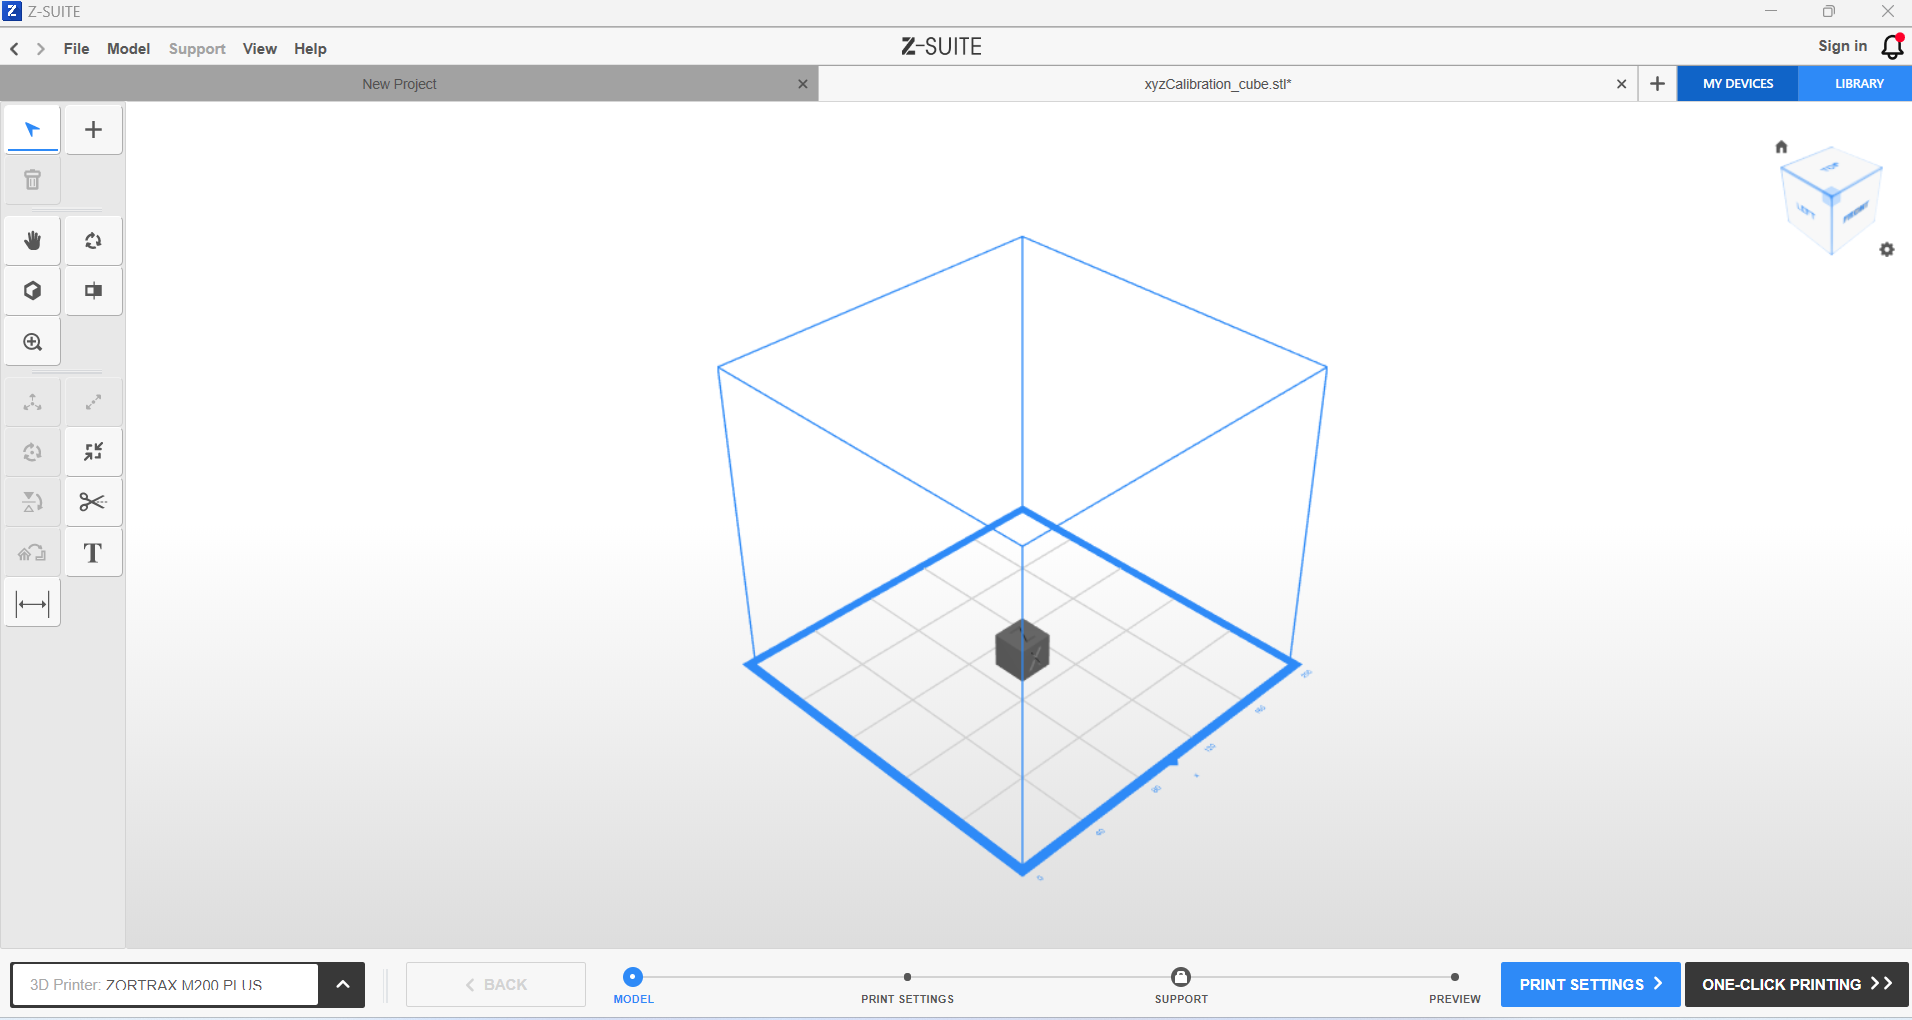Open the File menu
This screenshot has width=1912, height=1020.
[x=76, y=49]
